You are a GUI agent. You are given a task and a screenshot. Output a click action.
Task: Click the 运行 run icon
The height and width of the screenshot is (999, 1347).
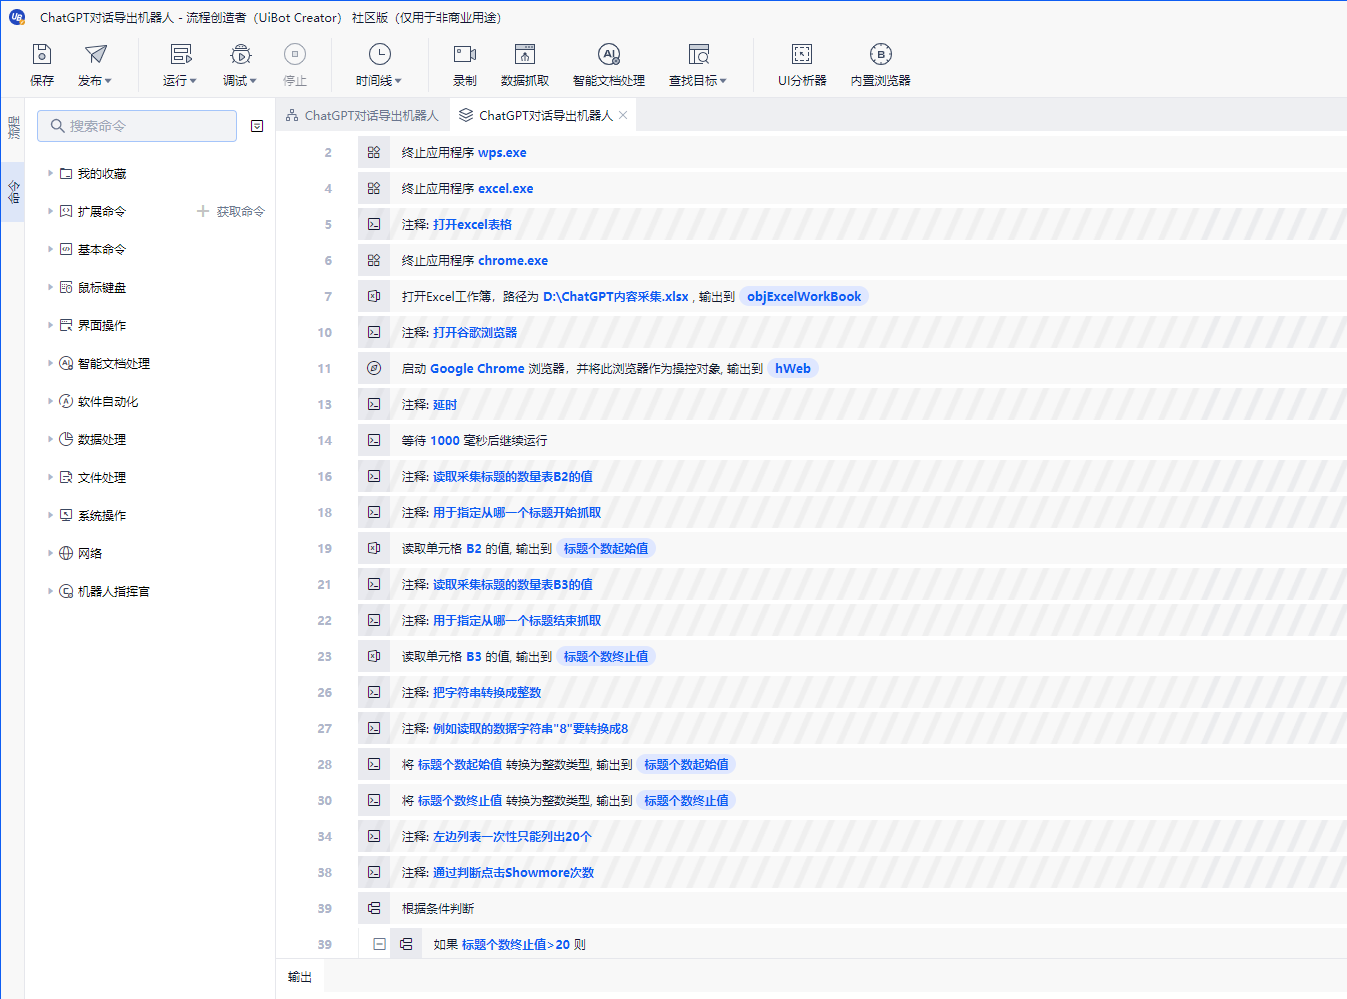(x=181, y=54)
